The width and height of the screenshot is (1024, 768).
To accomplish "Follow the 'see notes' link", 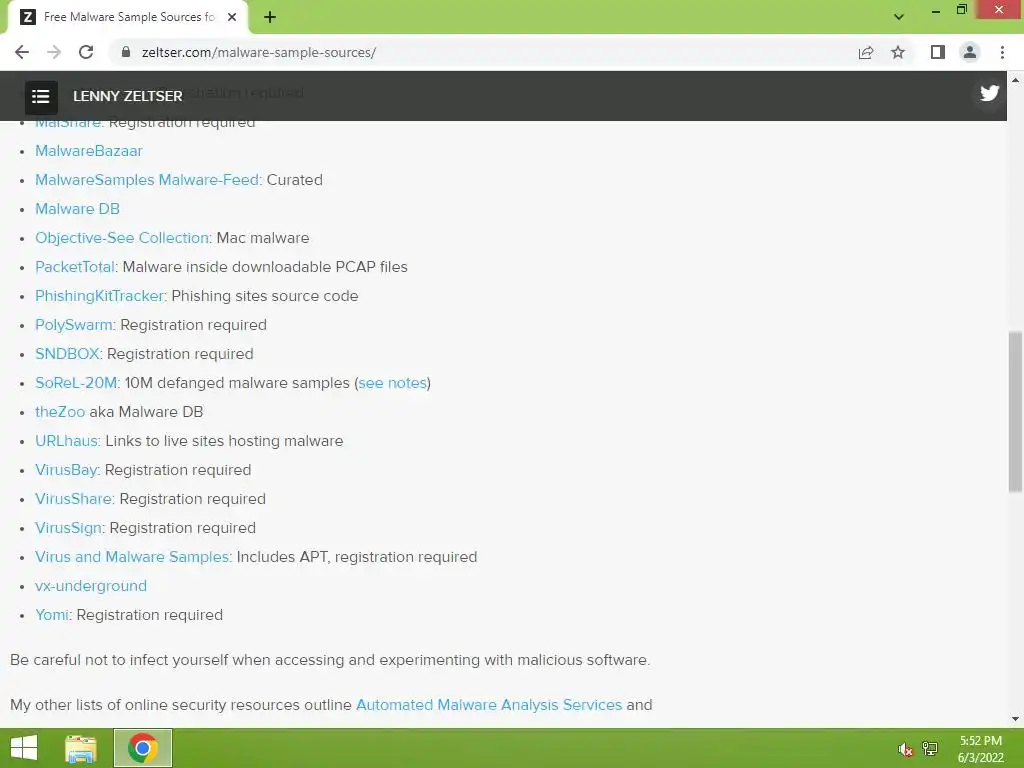I will pos(392,383).
